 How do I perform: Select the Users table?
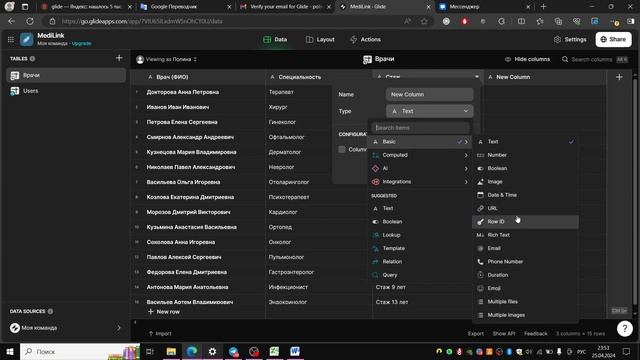tap(66, 91)
